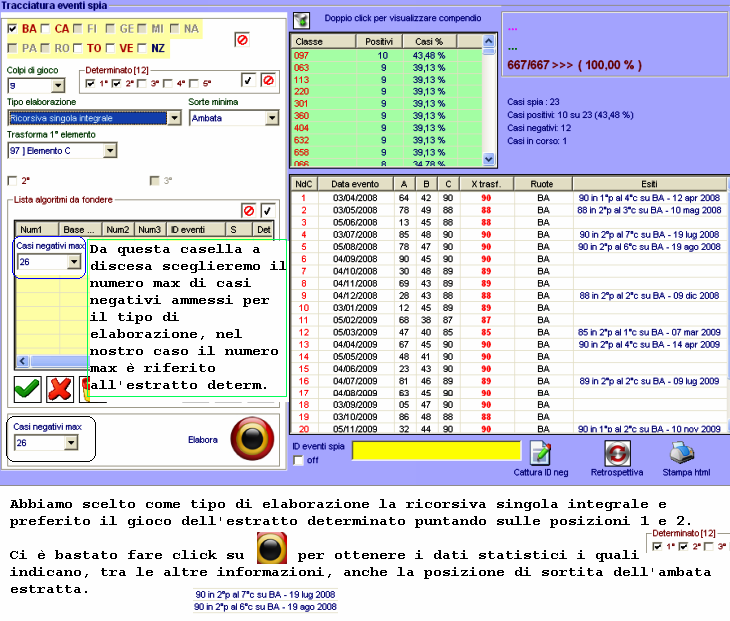This screenshot has width=730, height=621.
Task: Enable Determinato 5ª position checkbox
Action: [195, 83]
